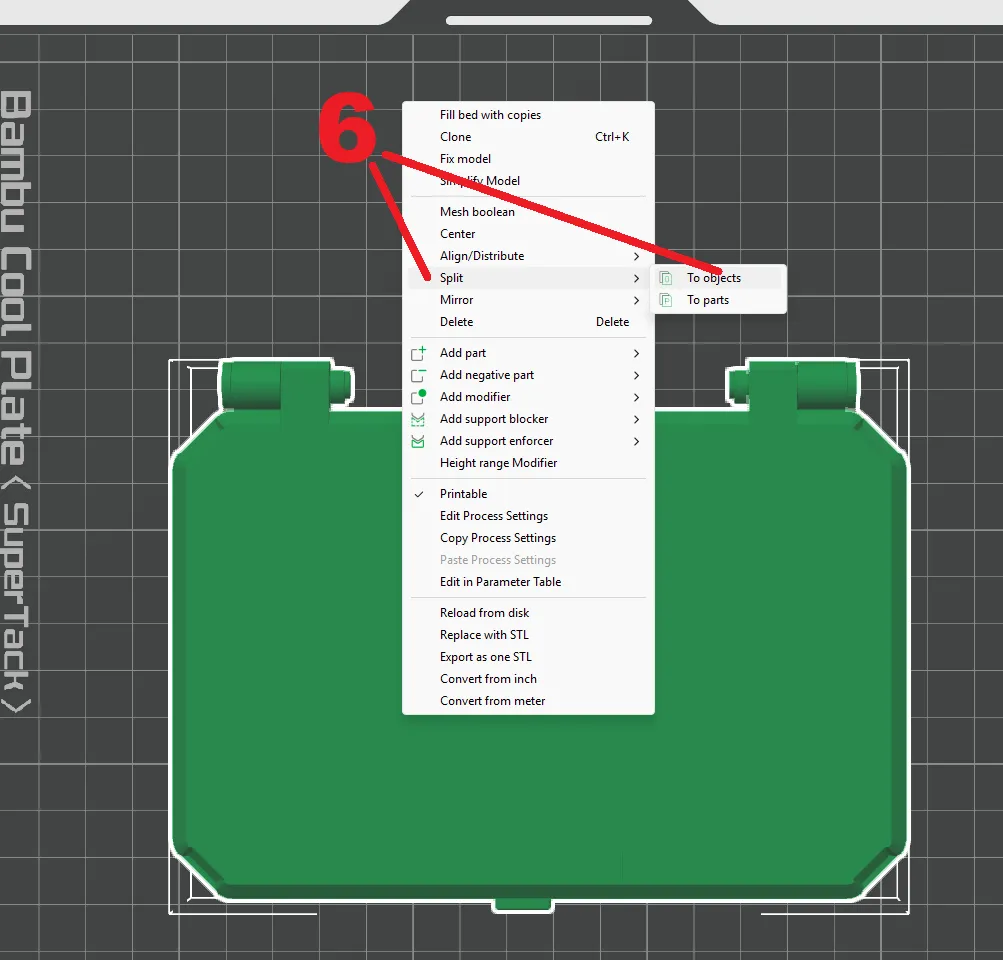
Task: Expand the Add support enforcer arrow
Action: [x=636, y=441]
